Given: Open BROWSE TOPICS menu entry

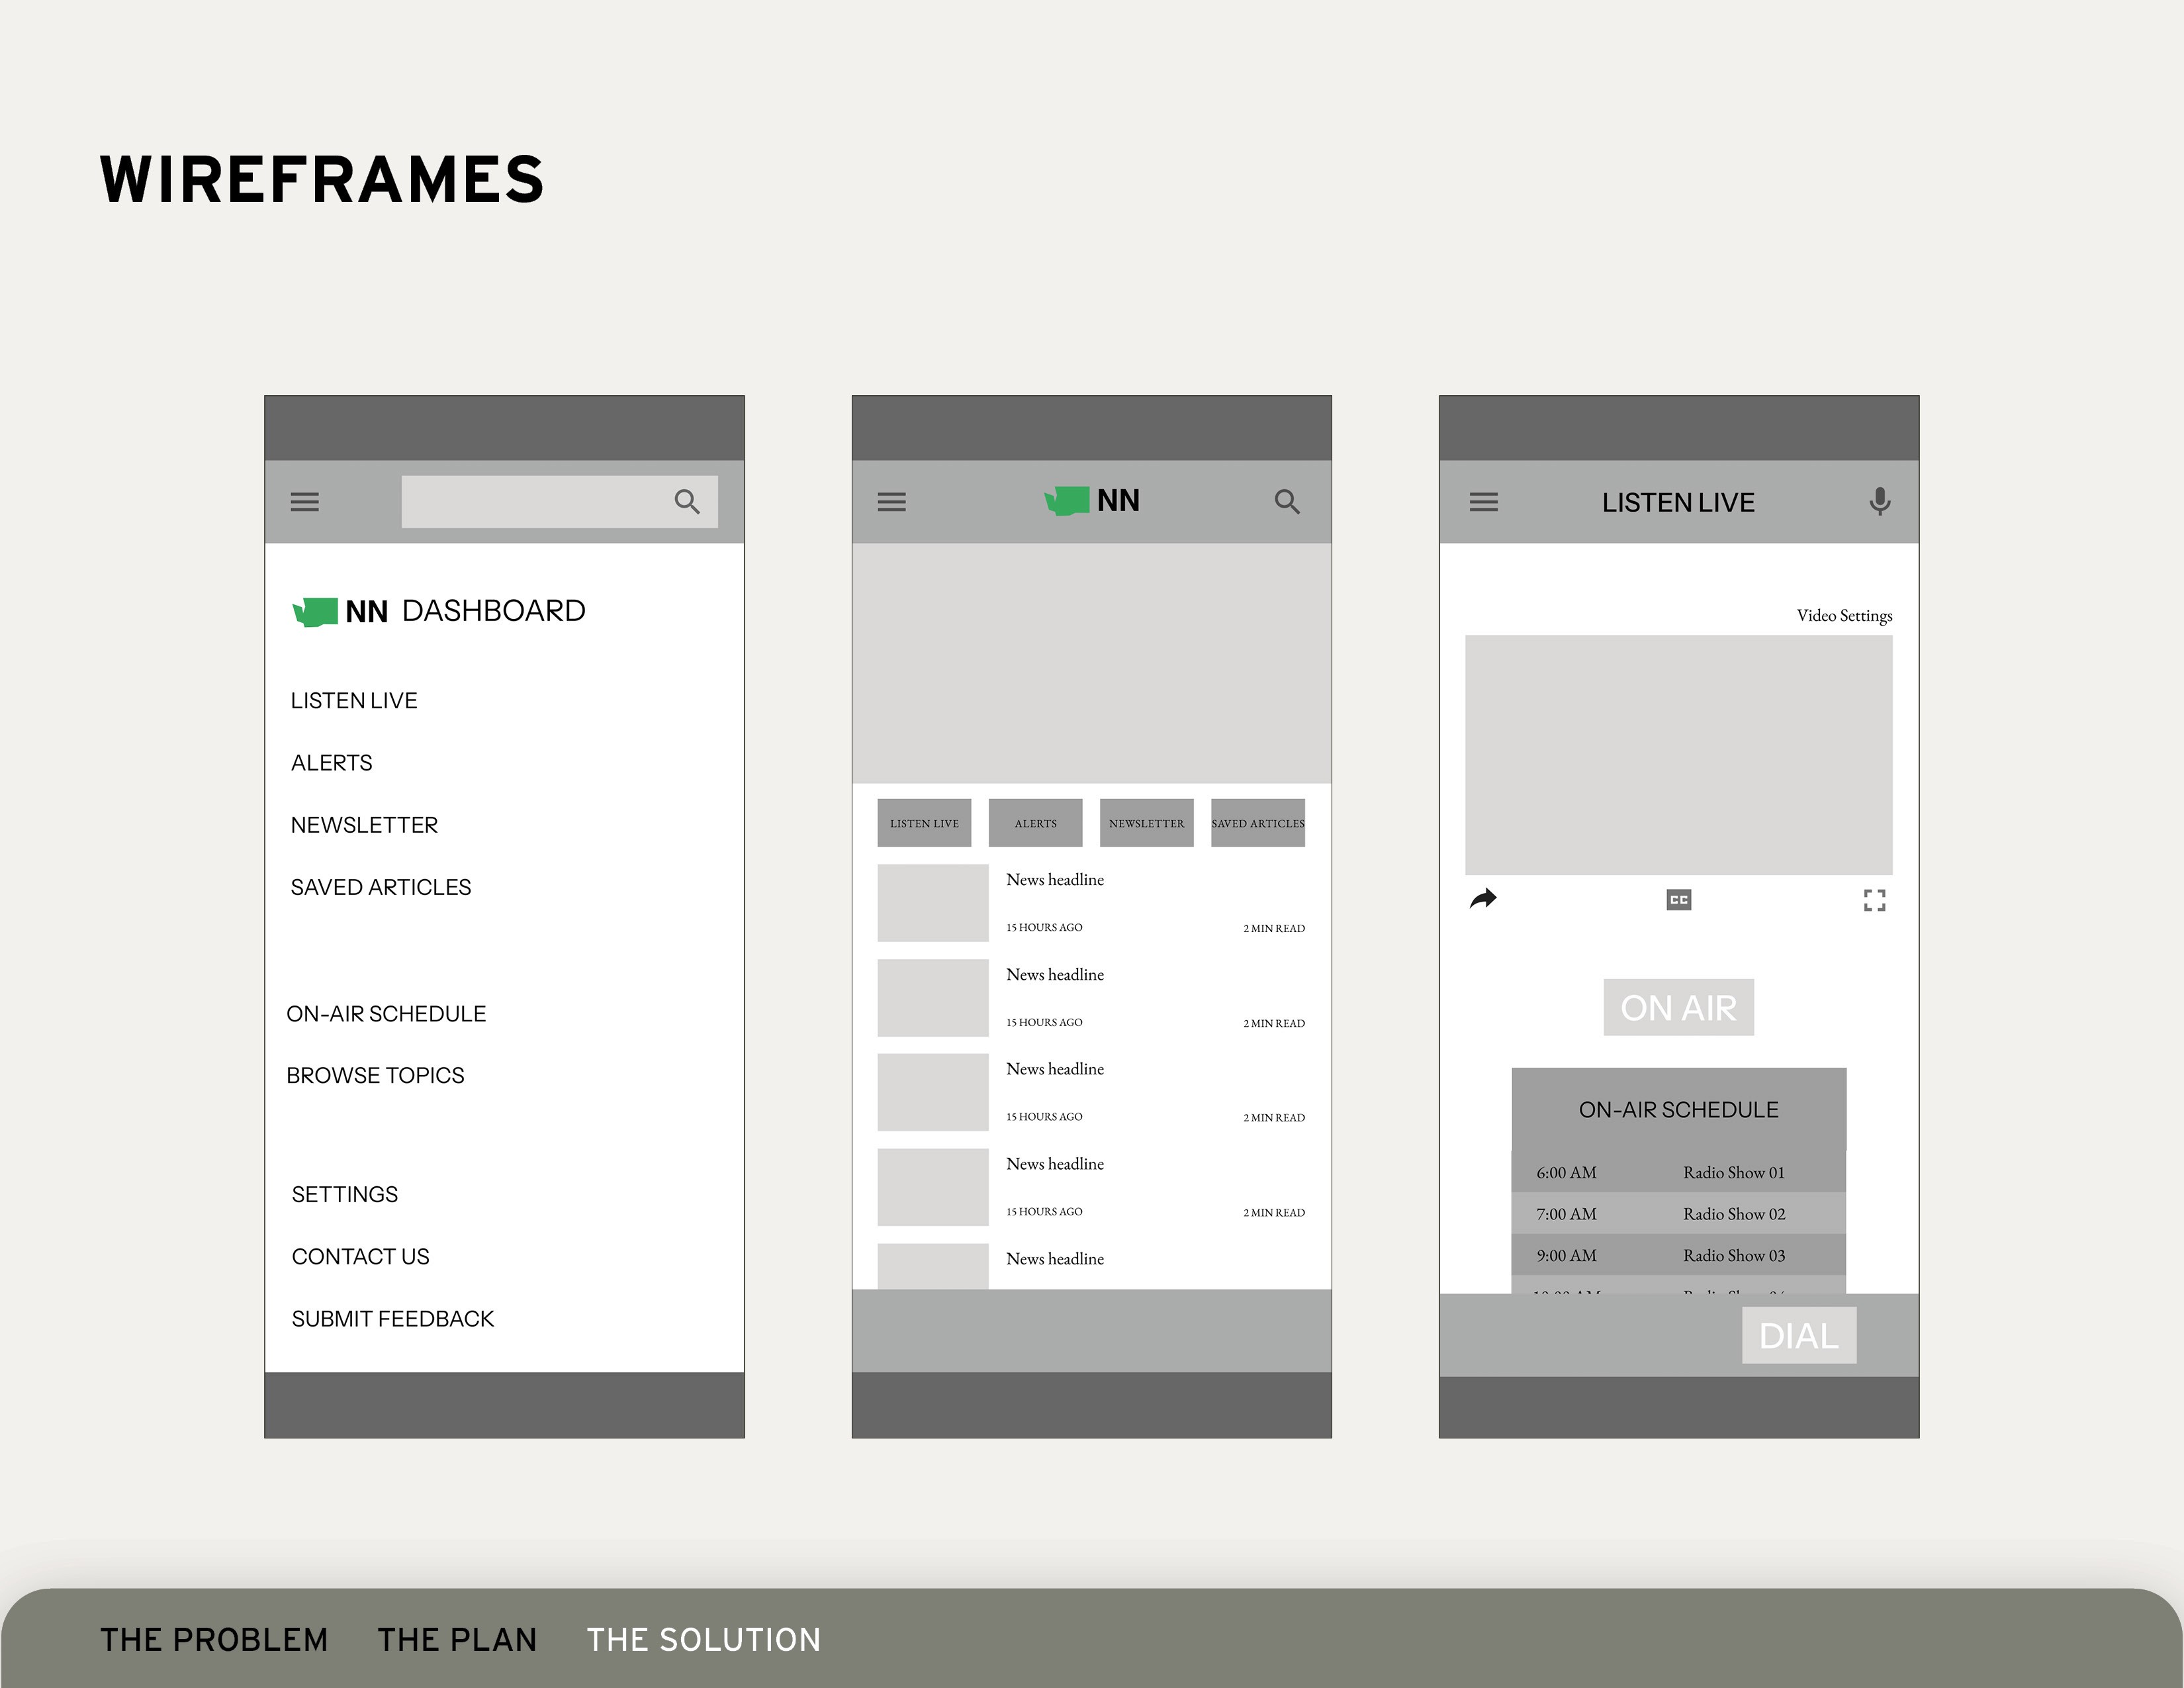Looking at the screenshot, I should click(375, 1075).
